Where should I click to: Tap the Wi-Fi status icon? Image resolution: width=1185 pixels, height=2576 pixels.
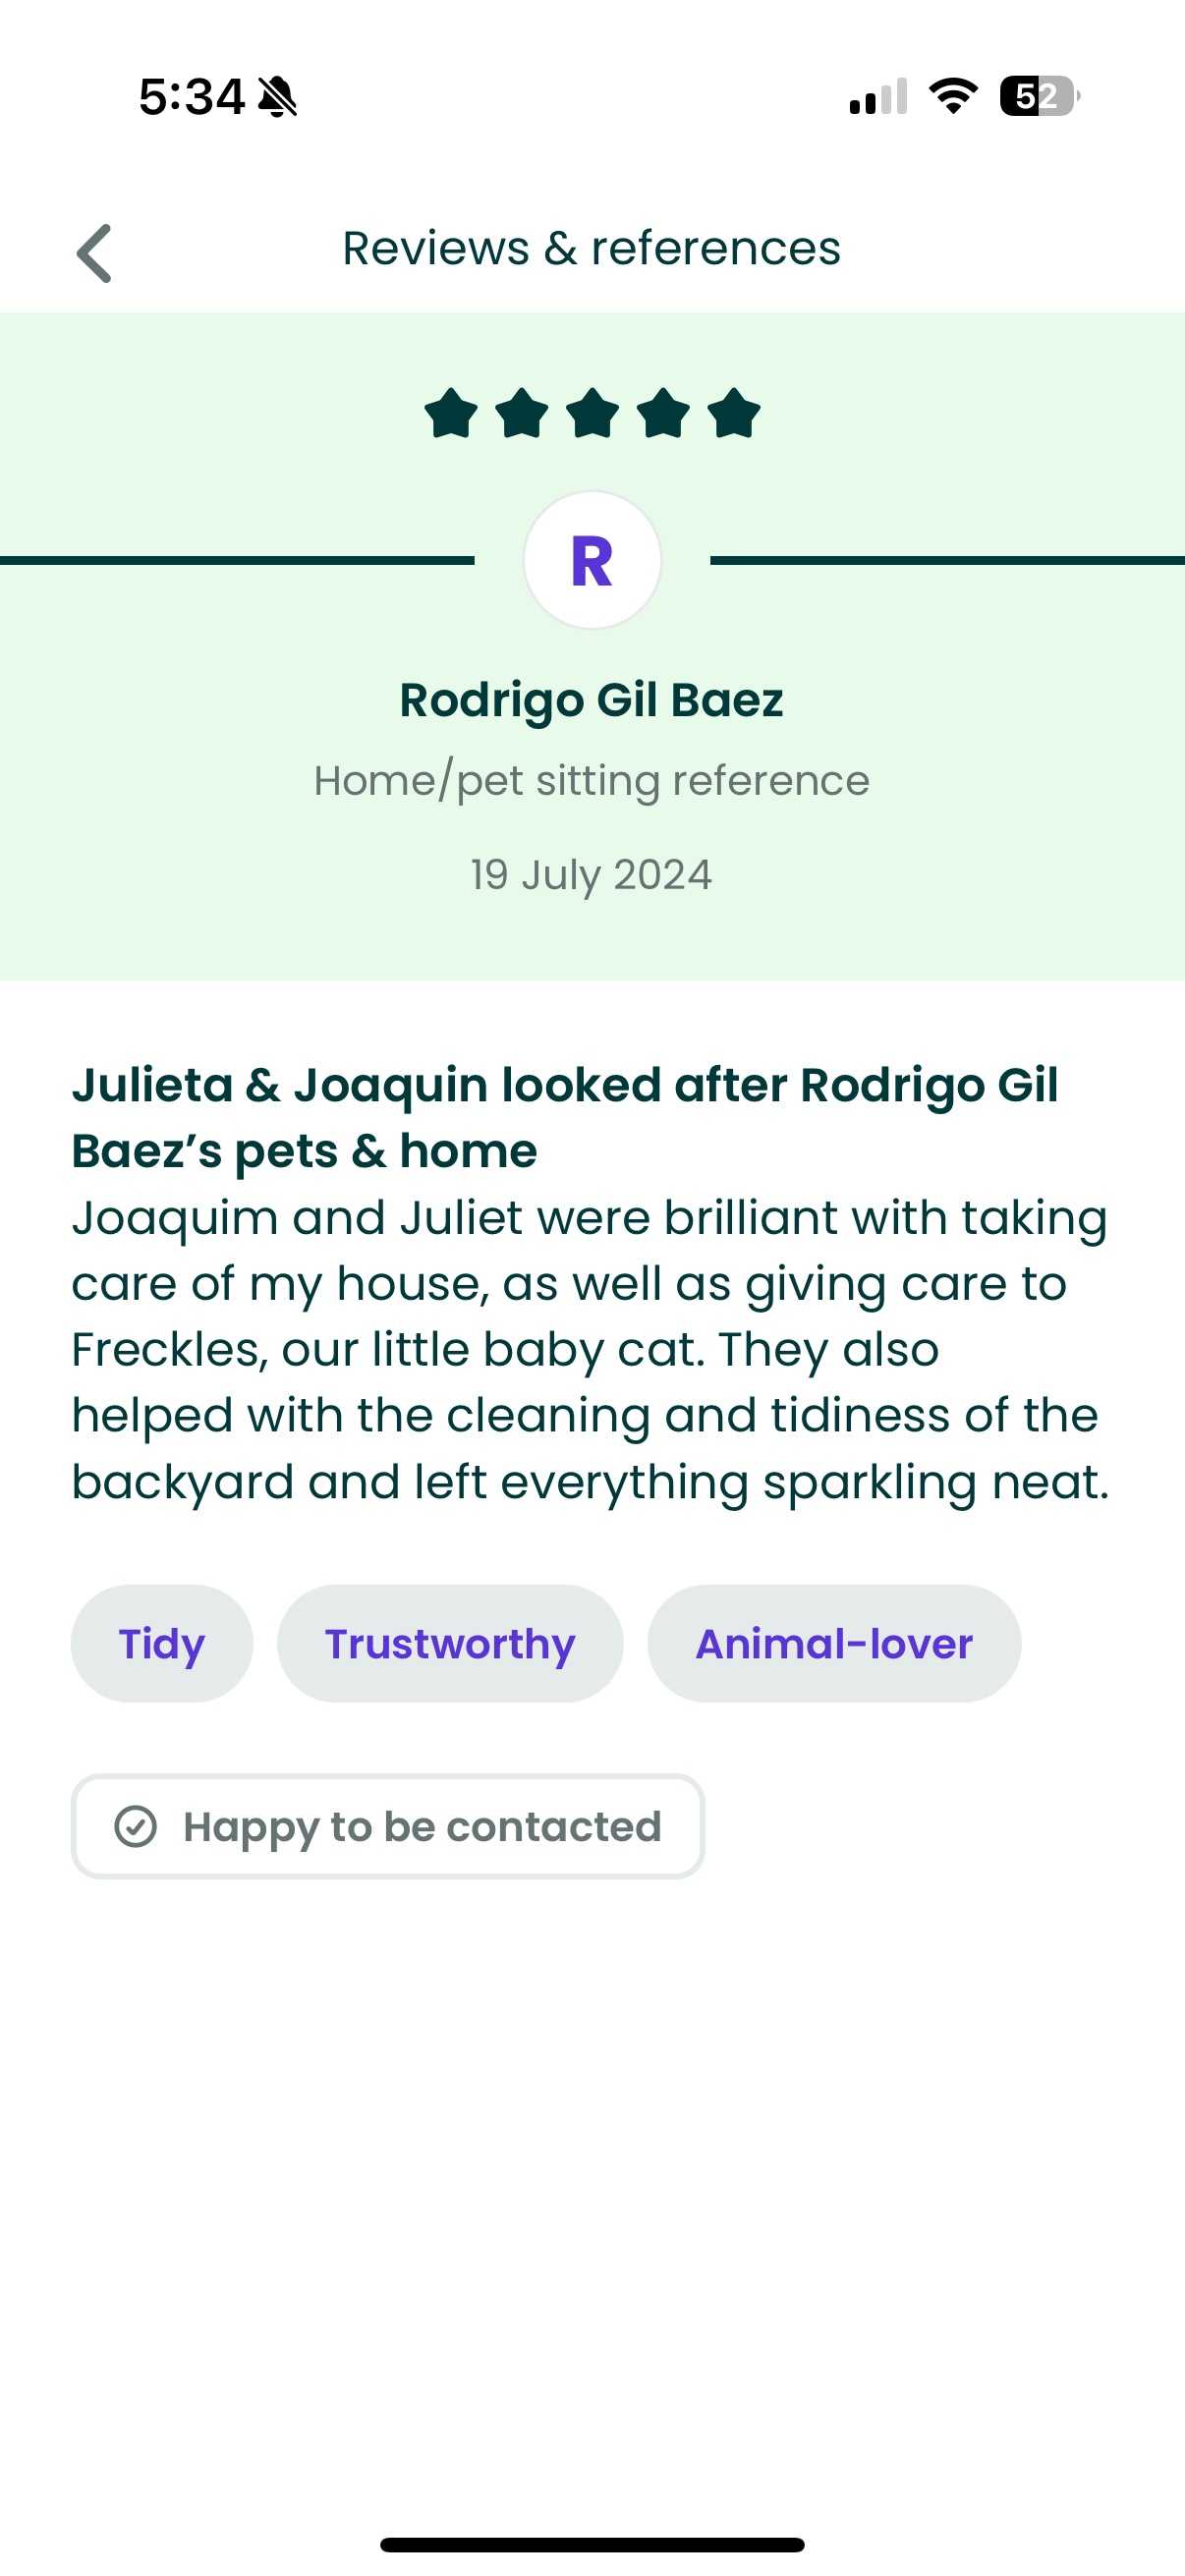953,97
